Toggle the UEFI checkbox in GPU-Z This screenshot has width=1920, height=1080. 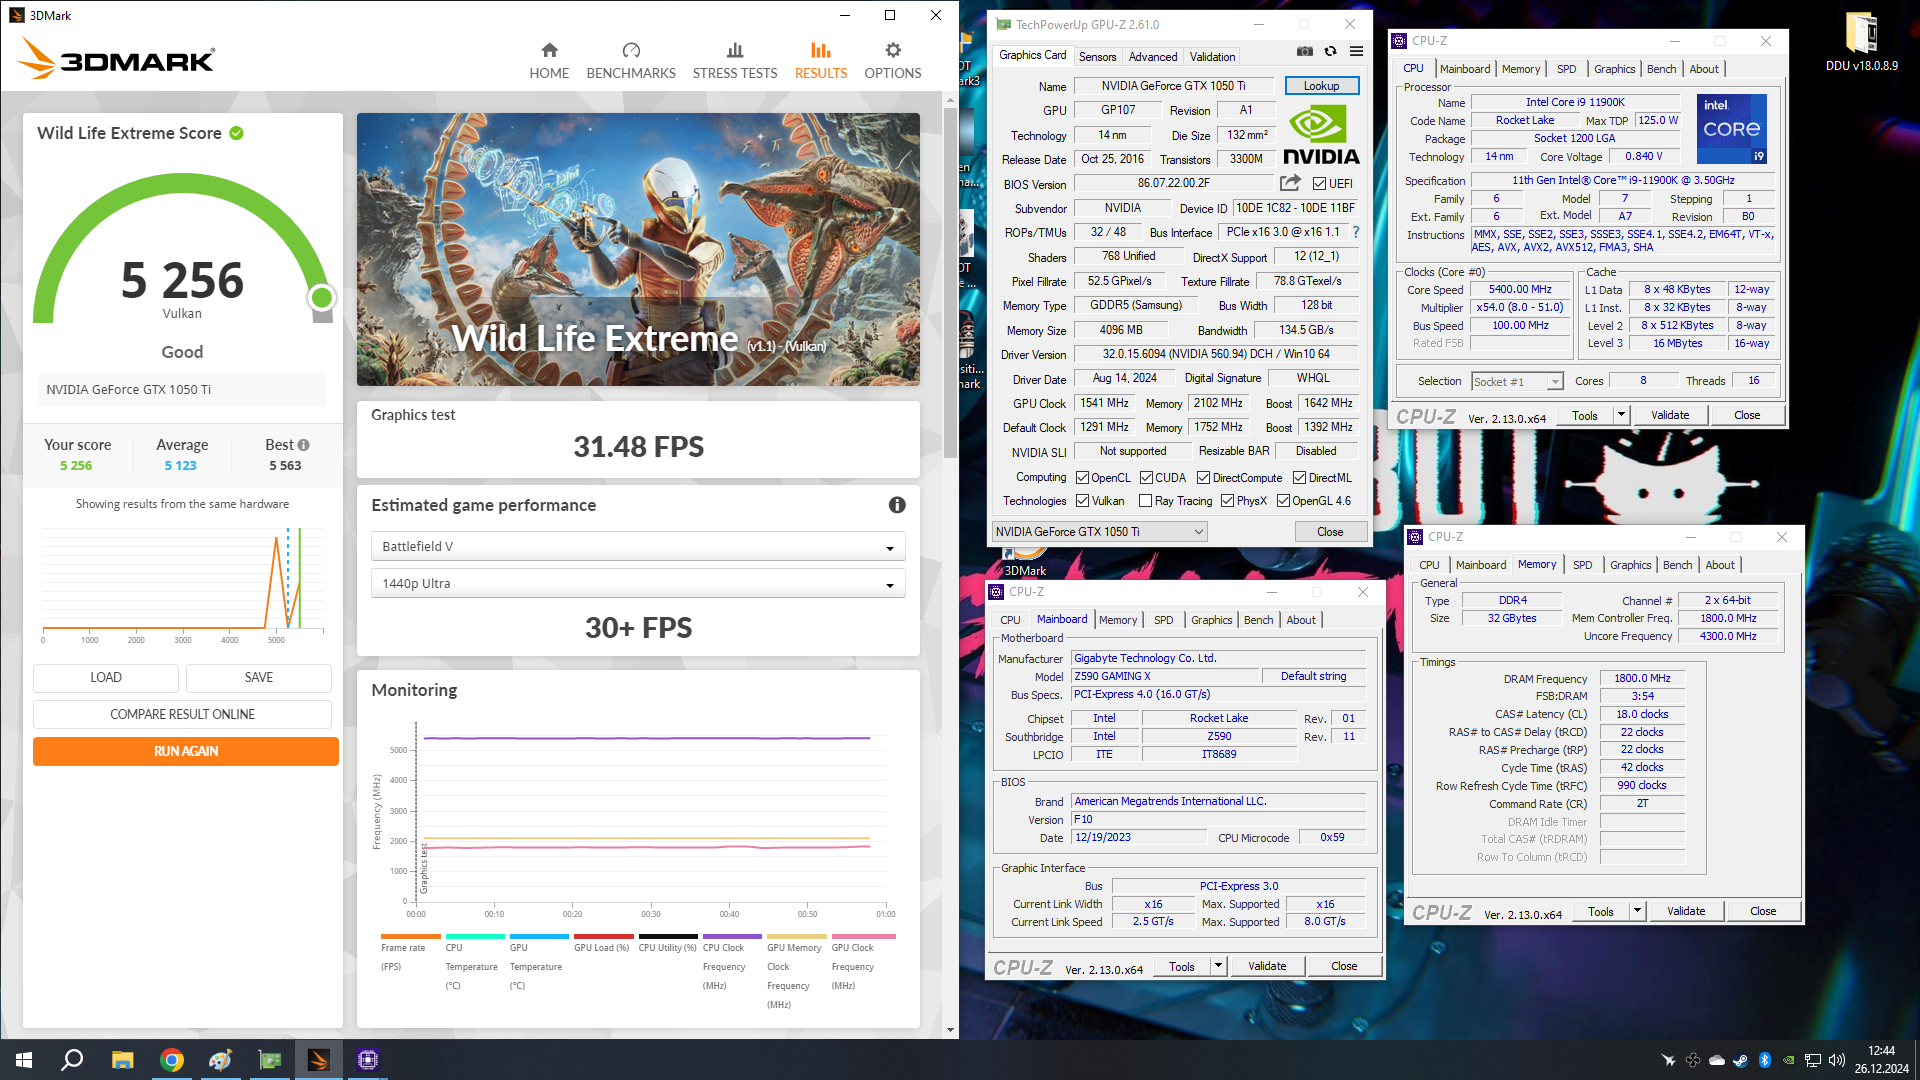(1319, 184)
